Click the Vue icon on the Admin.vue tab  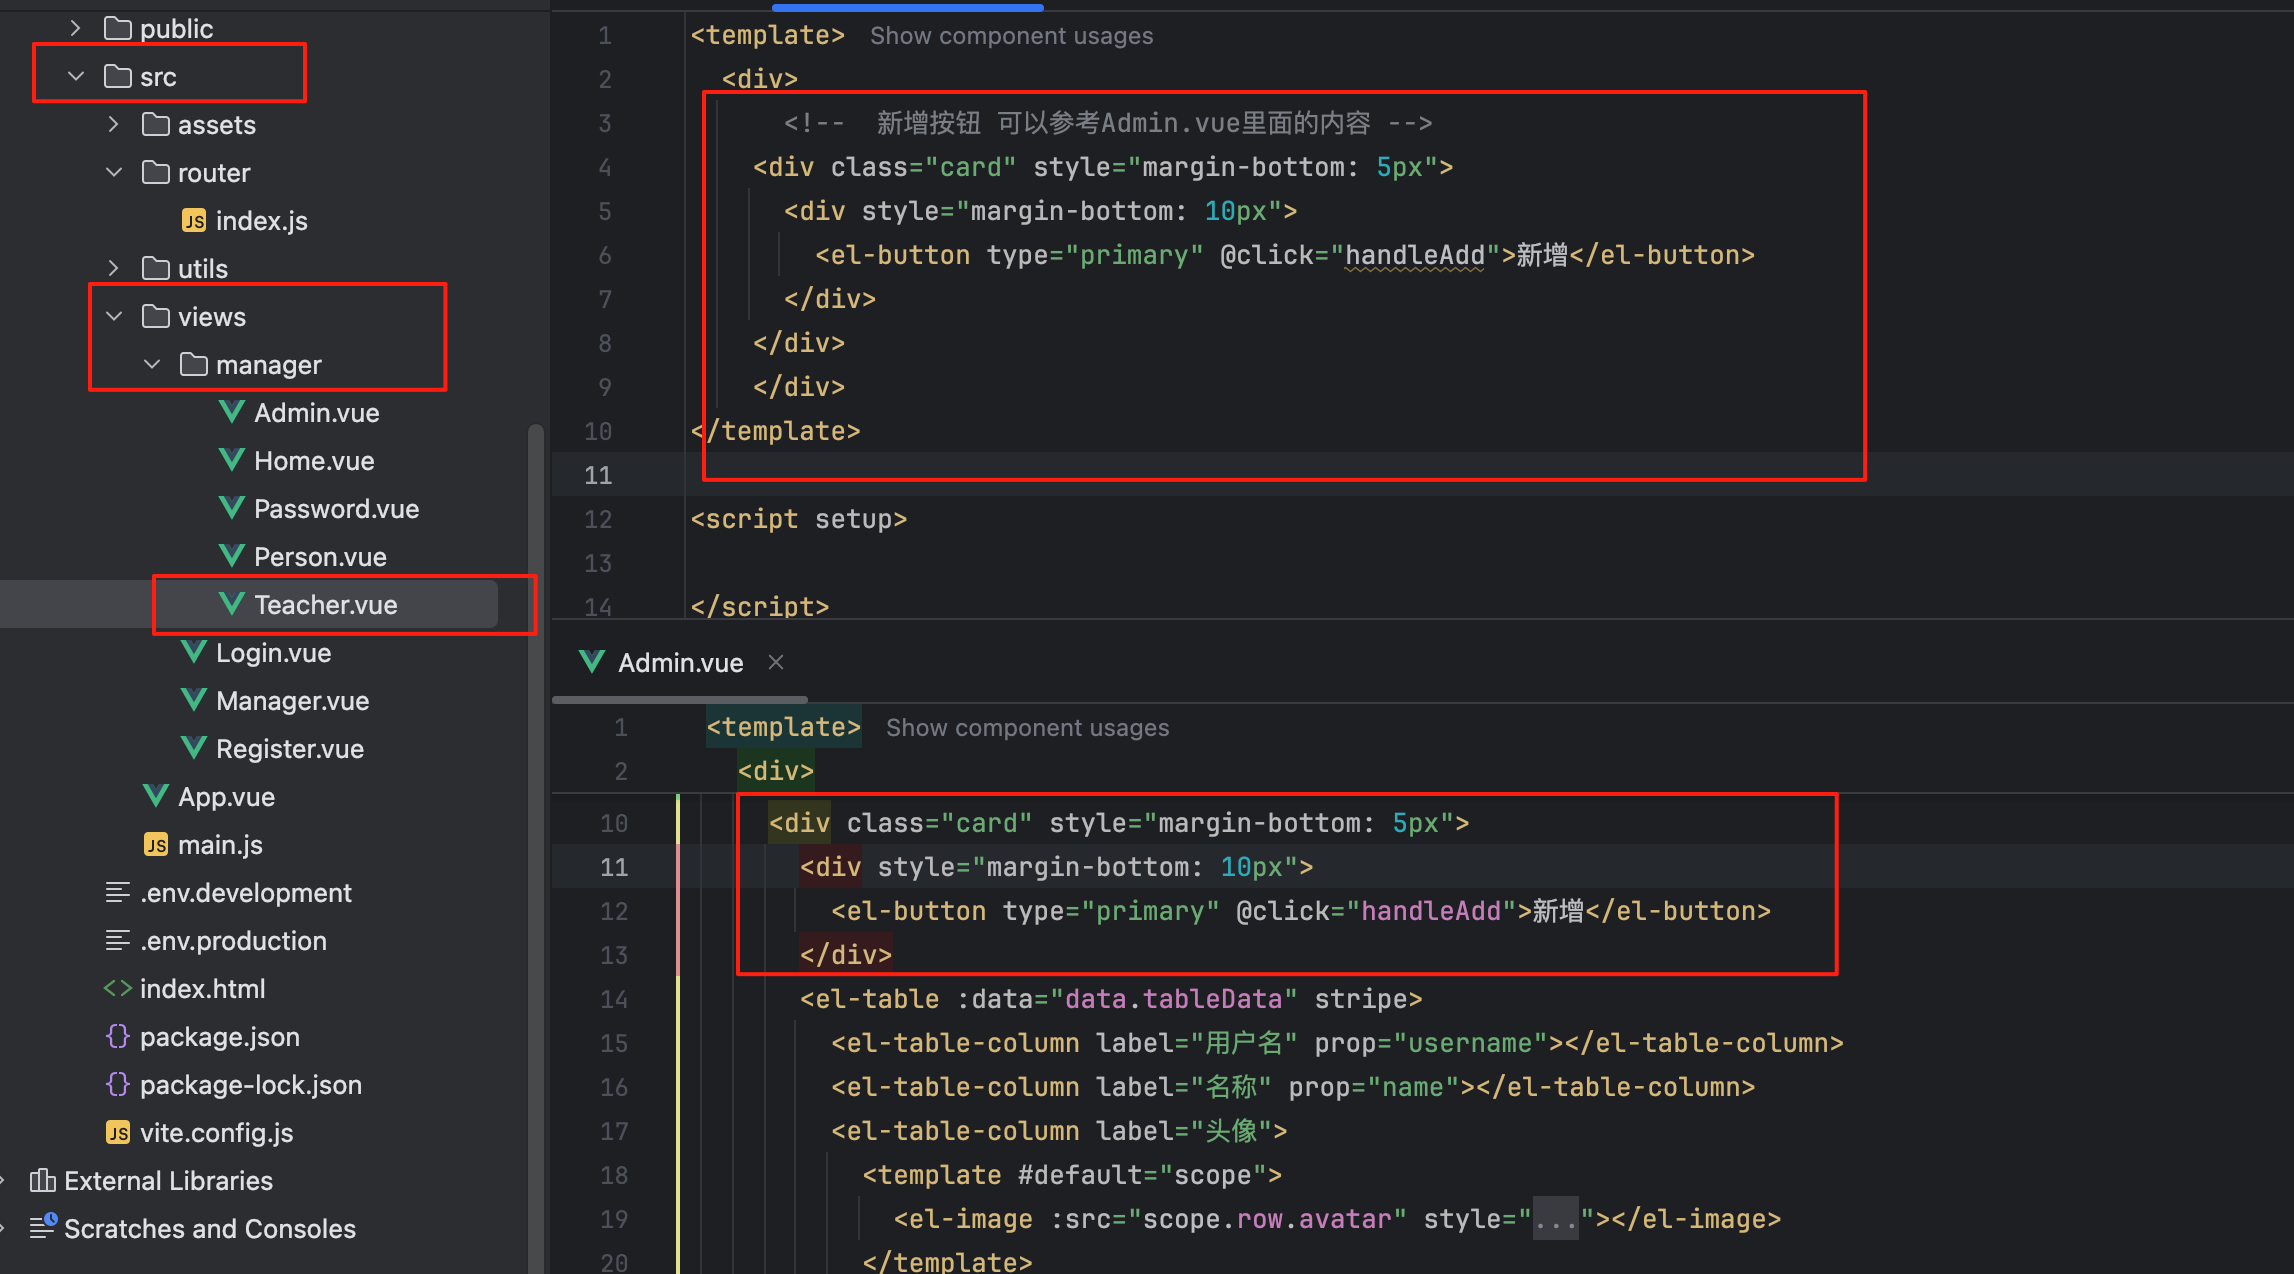[592, 662]
